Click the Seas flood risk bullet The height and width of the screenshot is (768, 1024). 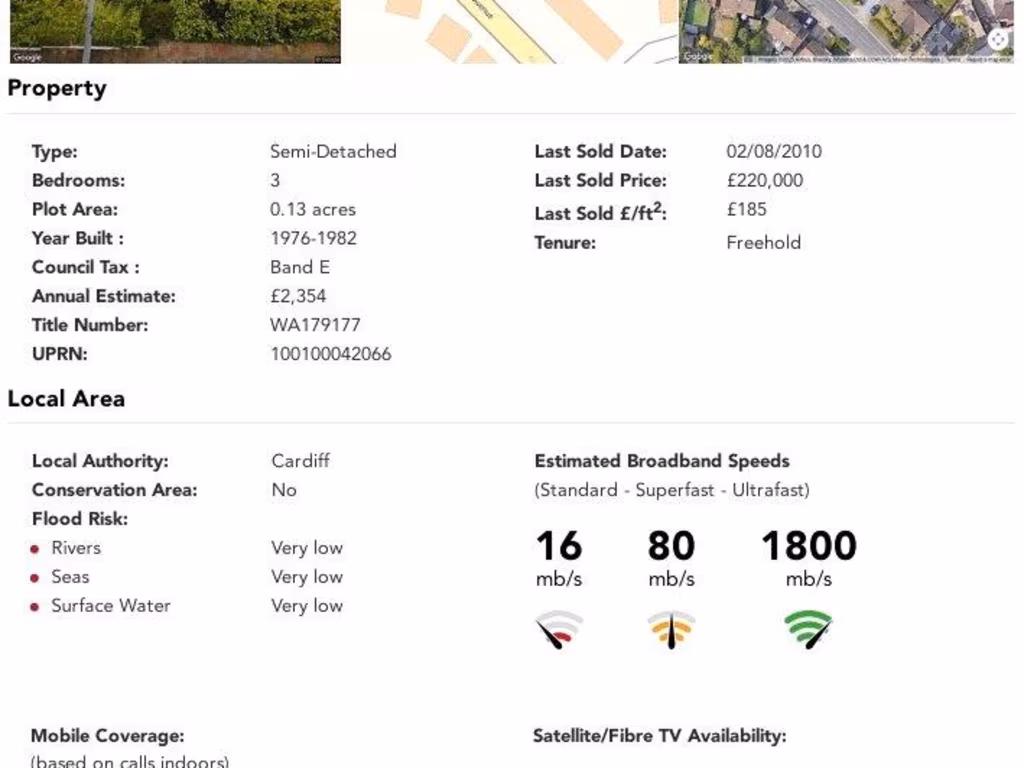(x=35, y=578)
